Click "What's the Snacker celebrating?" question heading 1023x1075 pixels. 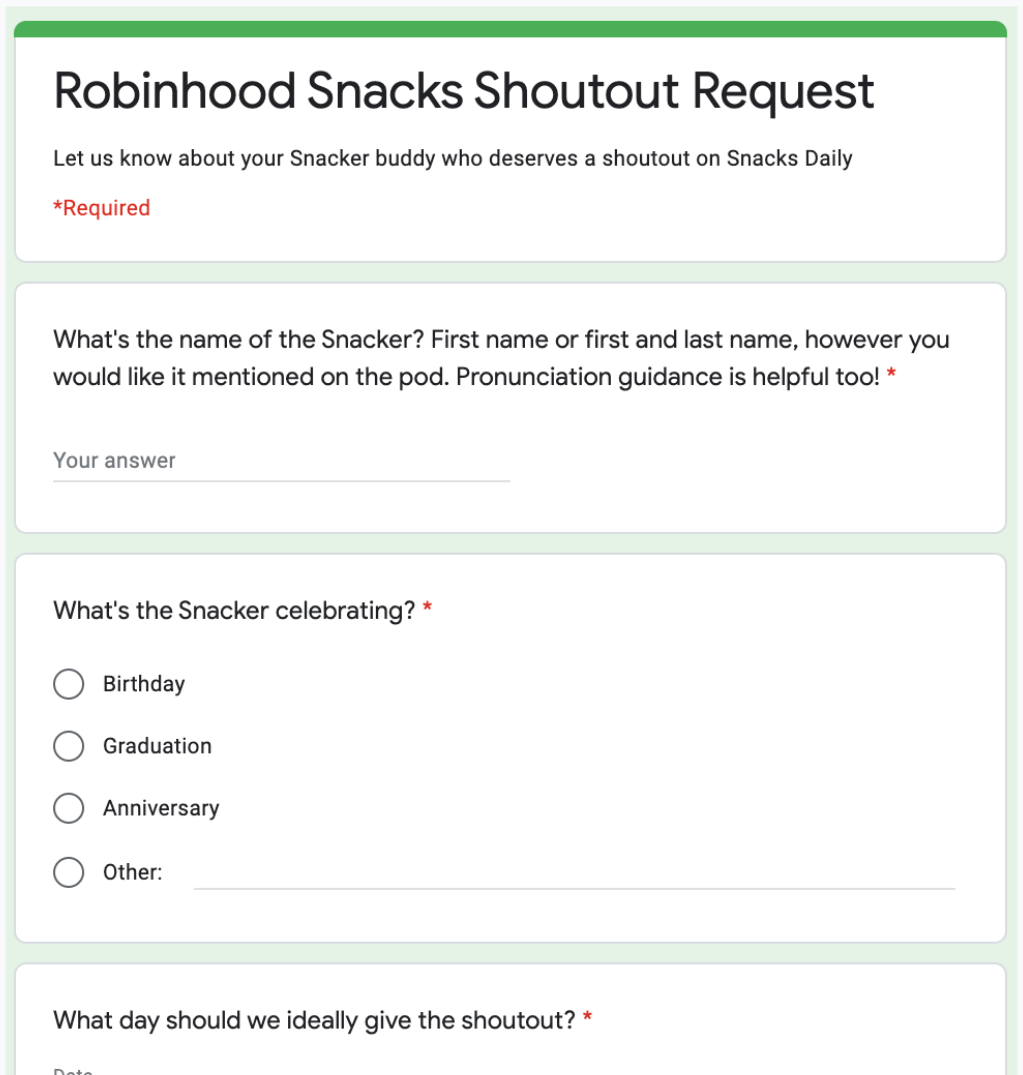[234, 610]
